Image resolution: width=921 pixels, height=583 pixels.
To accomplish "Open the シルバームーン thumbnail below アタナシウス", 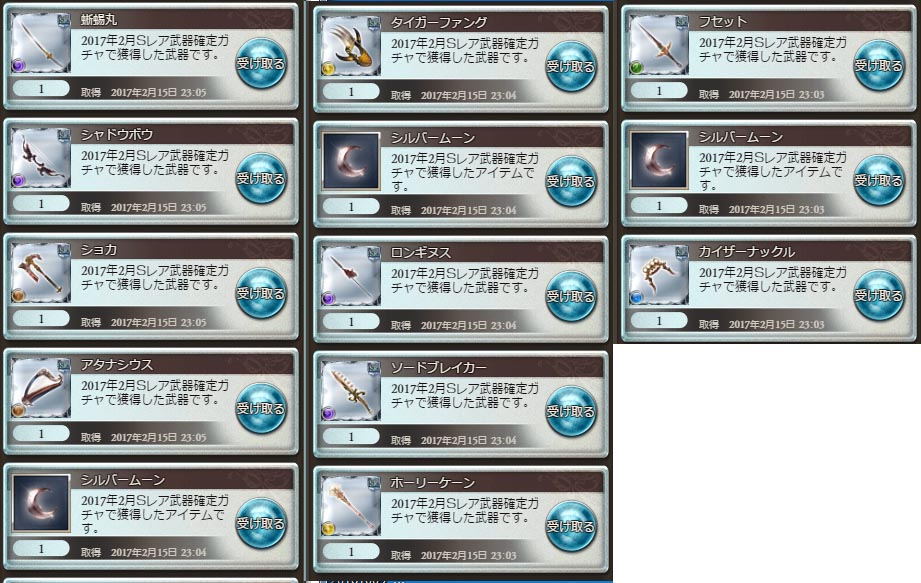I will pyautogui.click(x=41, y=504).
